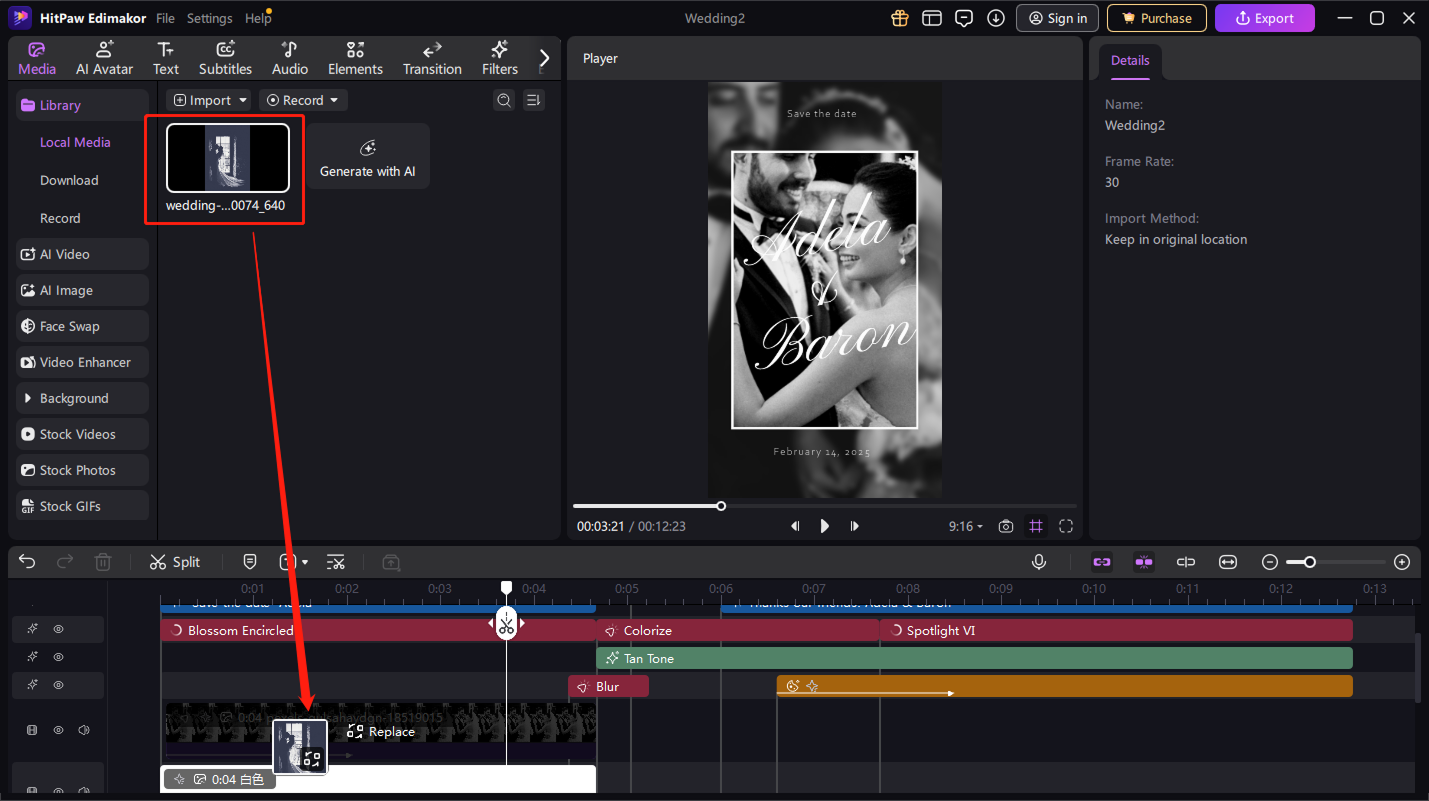1429x801 pixels.
Task: Open the Settings menu
Action: click(209, 17)
